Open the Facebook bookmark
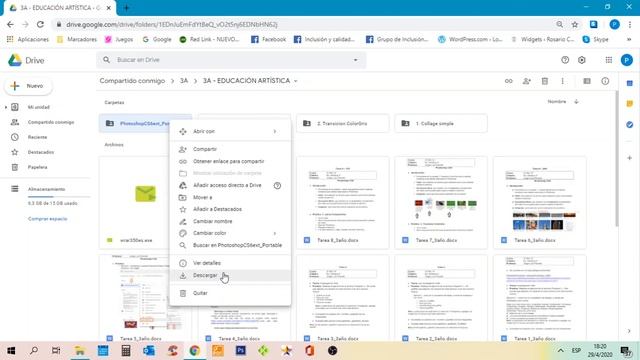 coord(268,39)
